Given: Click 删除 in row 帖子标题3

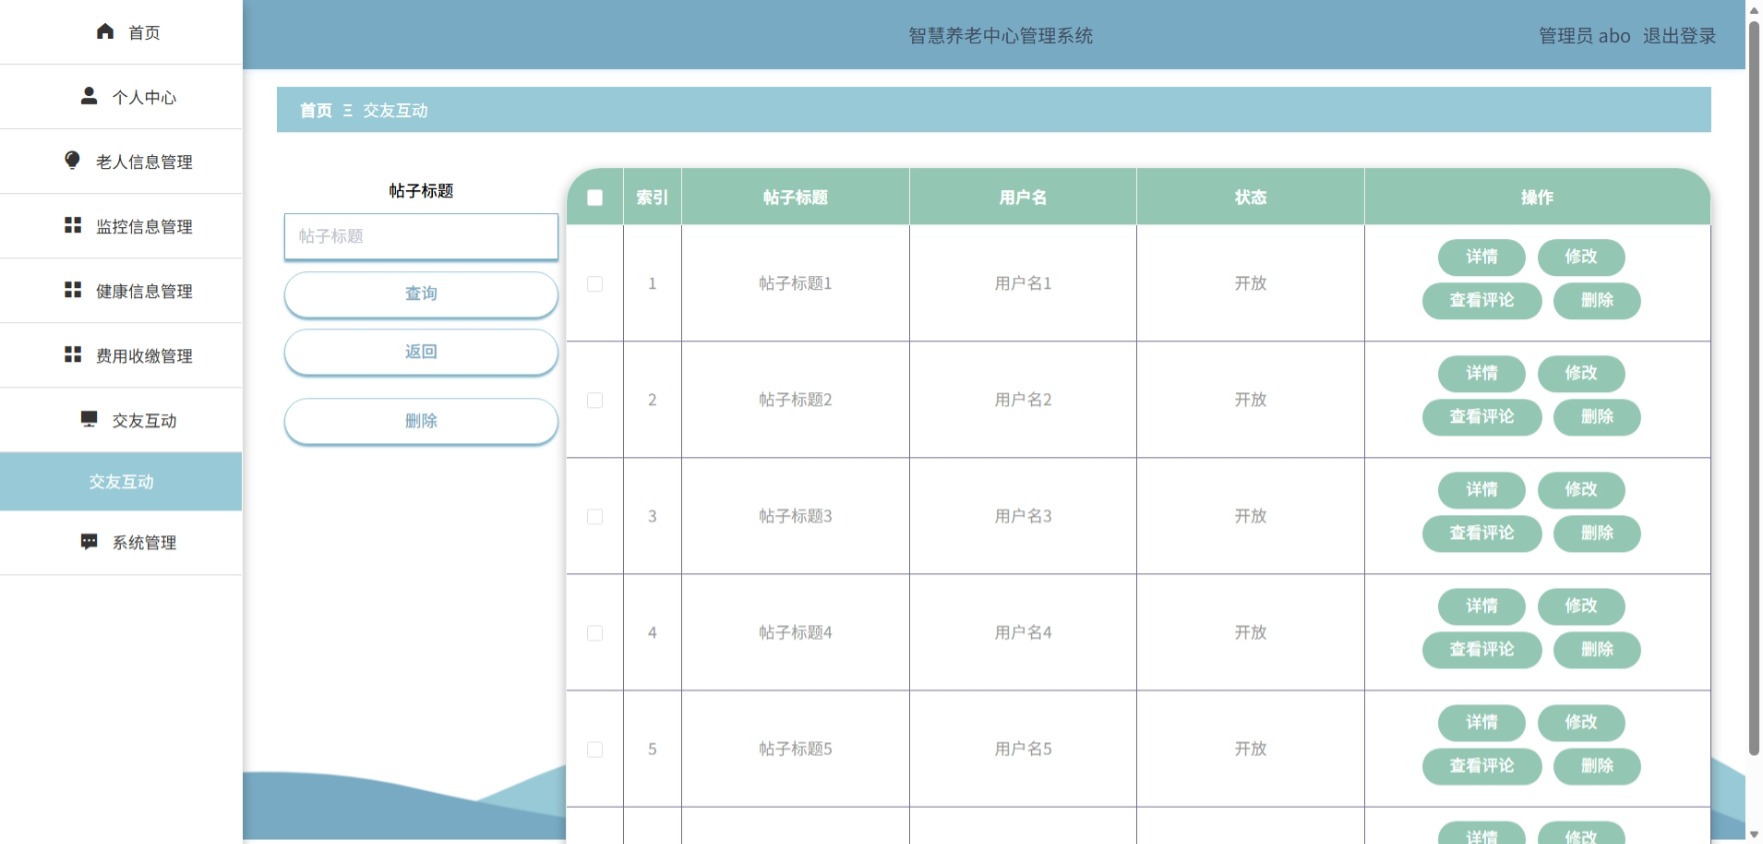Looking at the screenshot, I should coord(1597,533).
